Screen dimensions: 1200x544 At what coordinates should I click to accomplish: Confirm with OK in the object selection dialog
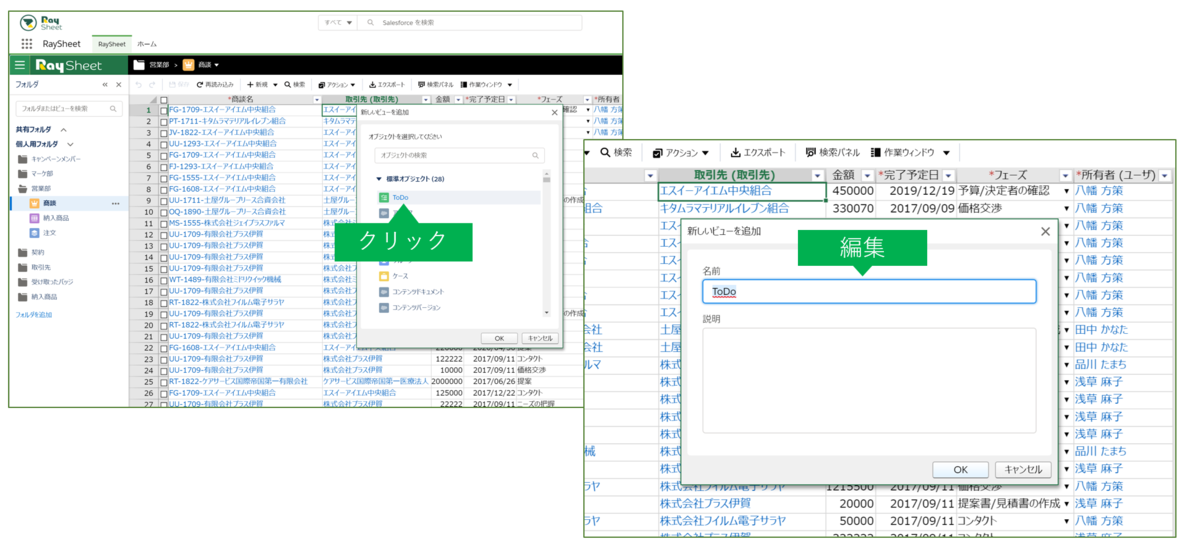[x=499, y=338]
